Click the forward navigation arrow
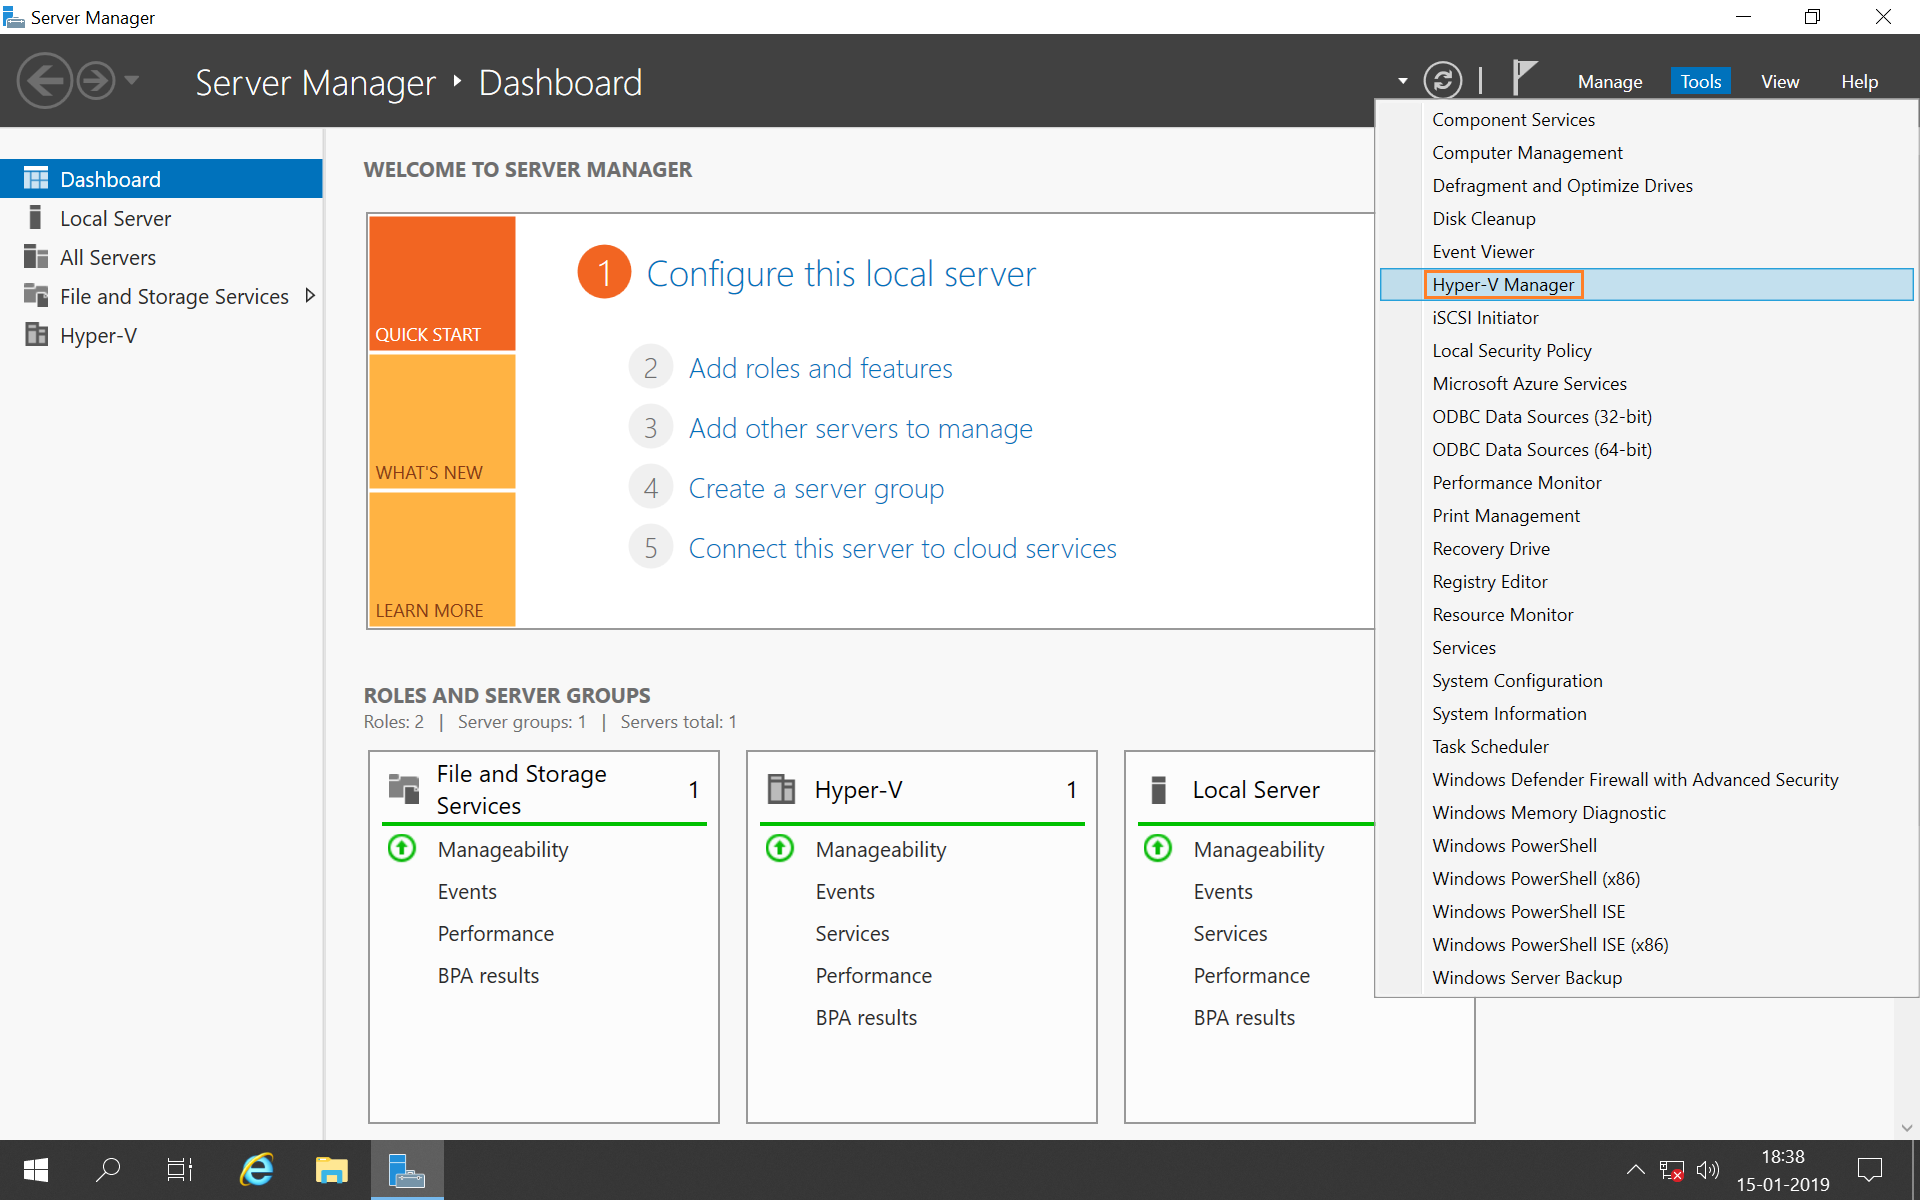1920x1200 pixels. pyautogui.click(x=96, y=81)
